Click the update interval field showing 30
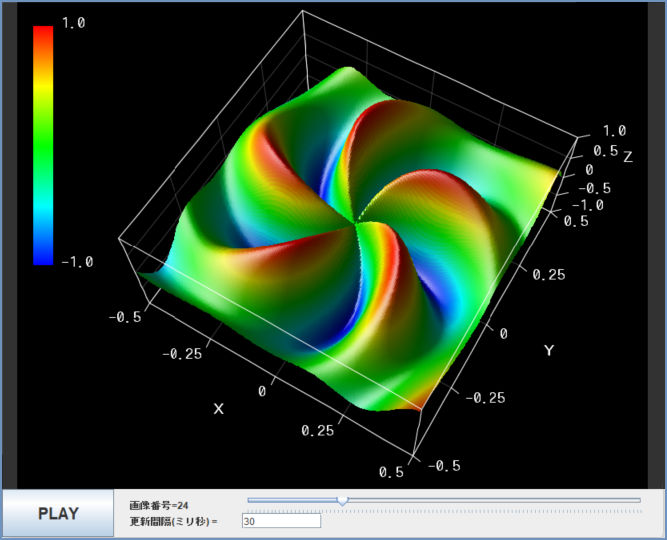The width and height of the screenshot is (667, 540). [x=281, y=521]
